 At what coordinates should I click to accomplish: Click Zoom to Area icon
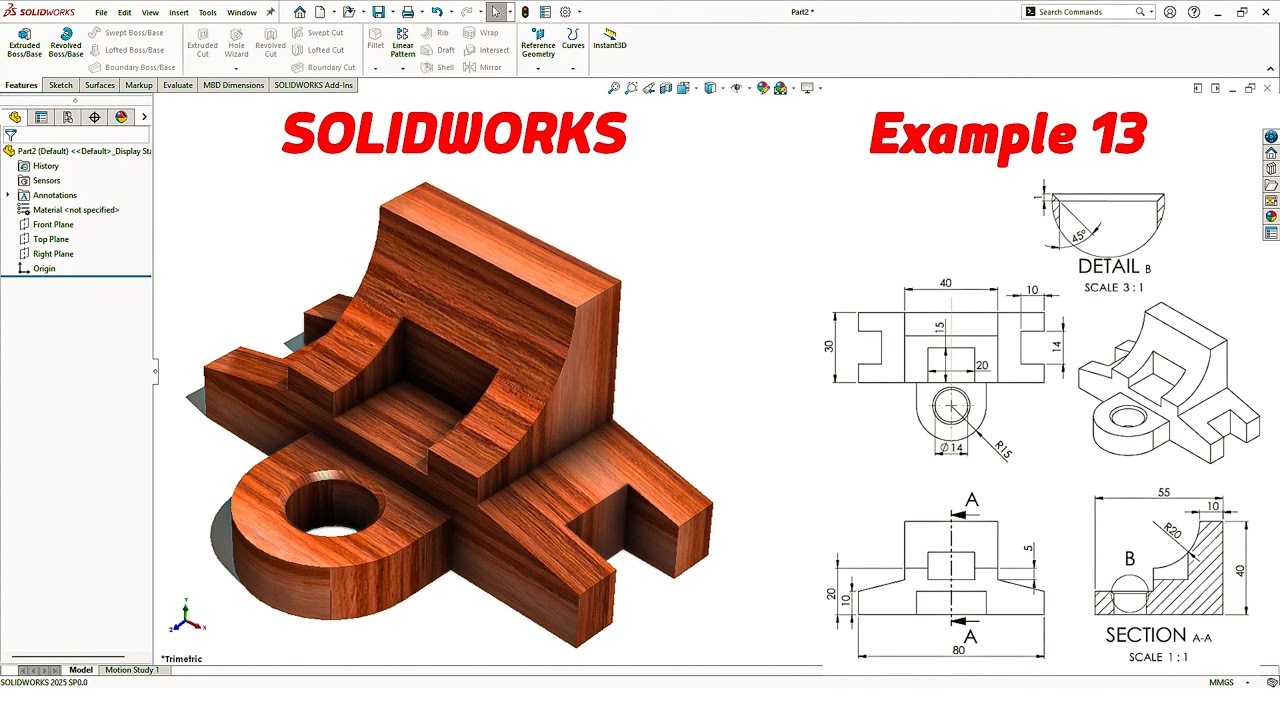point(632,88)
